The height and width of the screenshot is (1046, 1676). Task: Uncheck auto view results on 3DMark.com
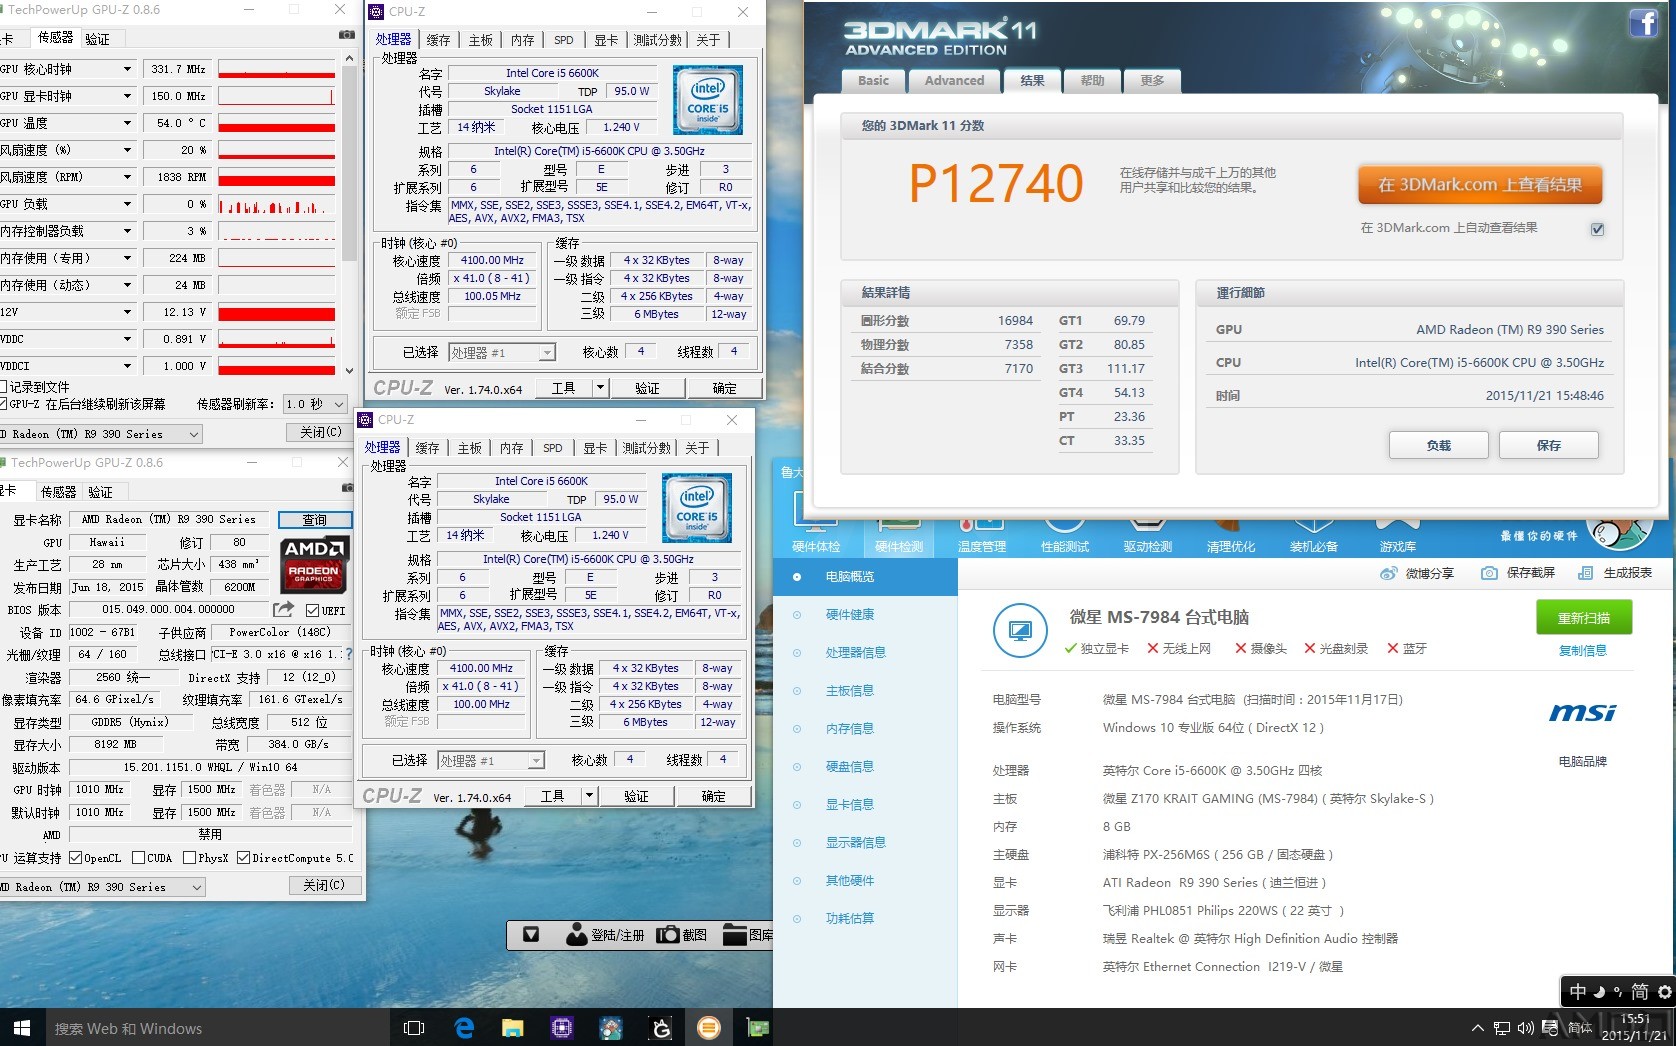click(1597, 229)
